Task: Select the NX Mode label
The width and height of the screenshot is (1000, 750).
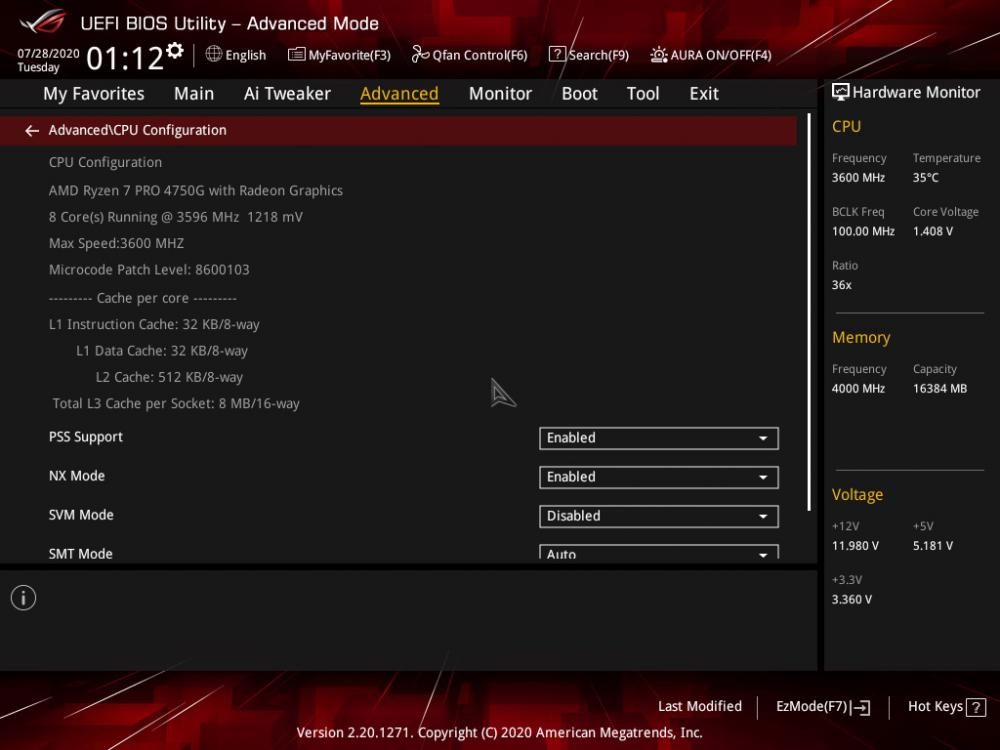Action: click(x=77, y=476)
